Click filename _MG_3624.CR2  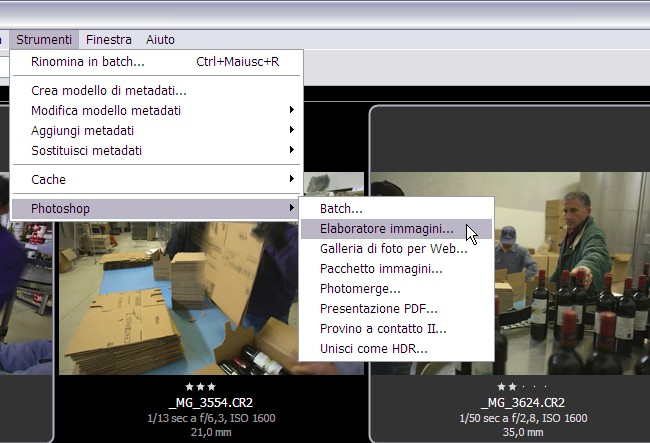click(x=523, y=403)
